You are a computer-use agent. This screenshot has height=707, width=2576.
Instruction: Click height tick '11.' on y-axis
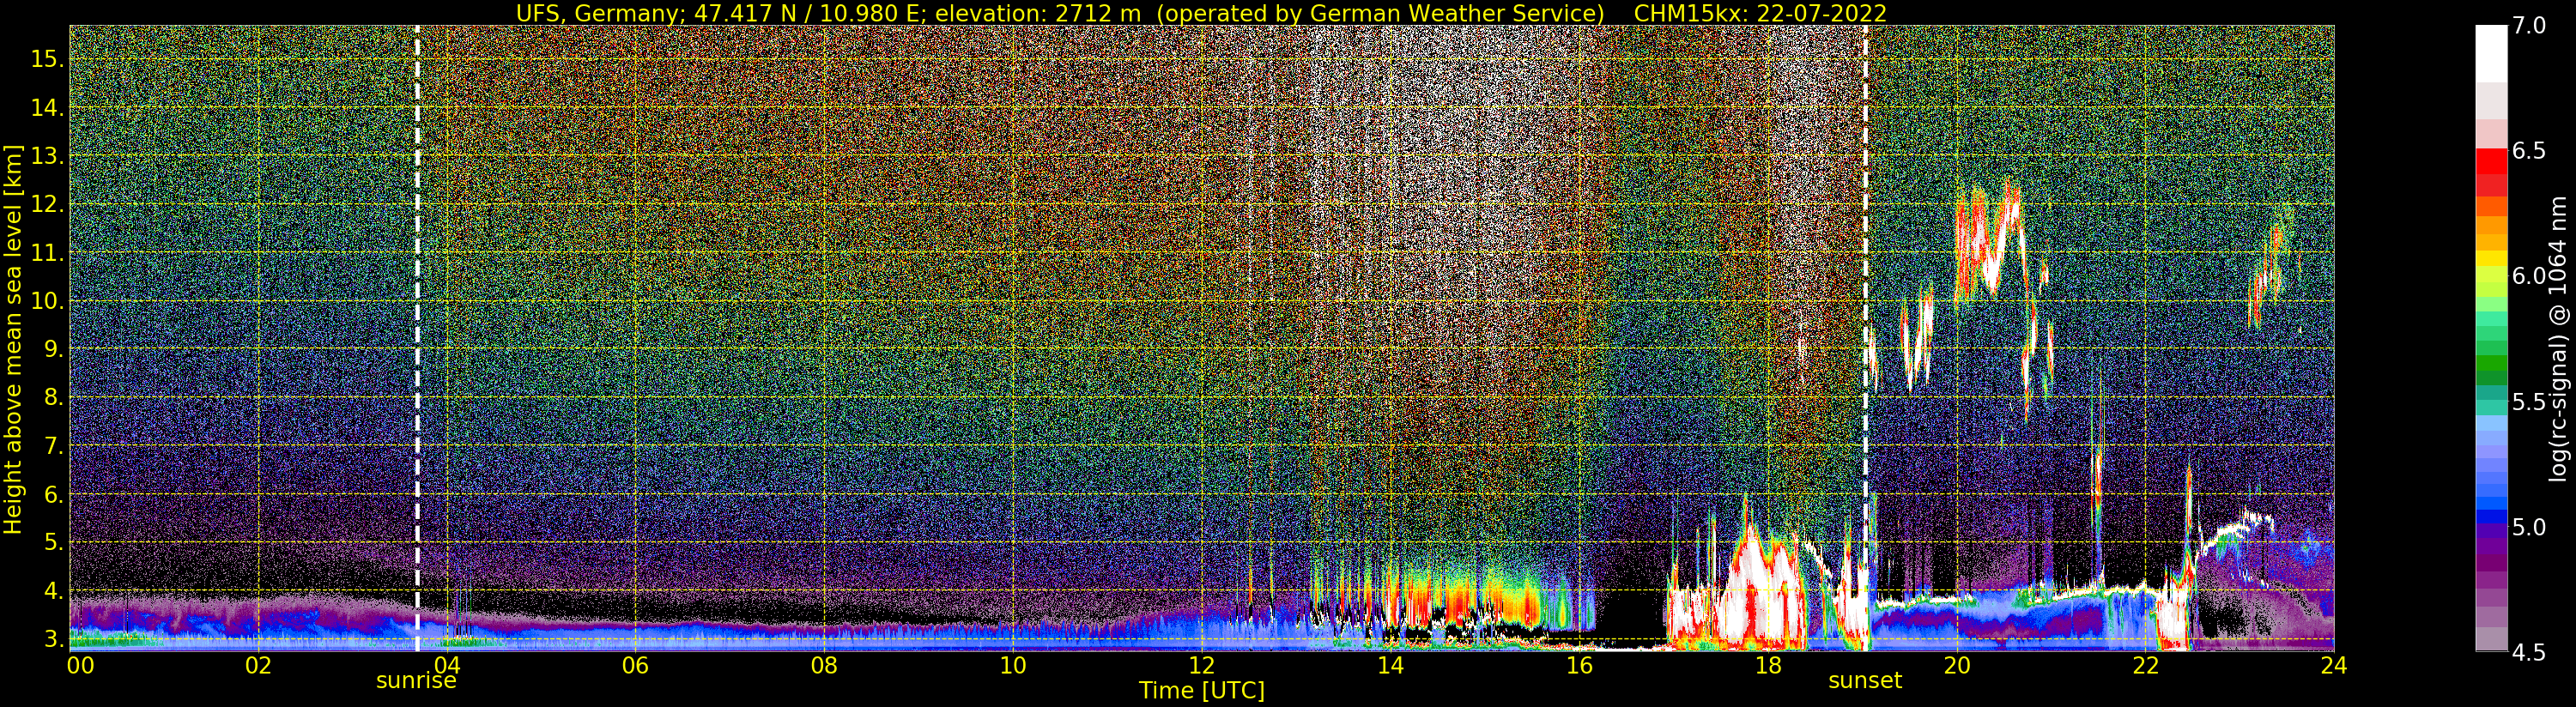tap(46, 253)
